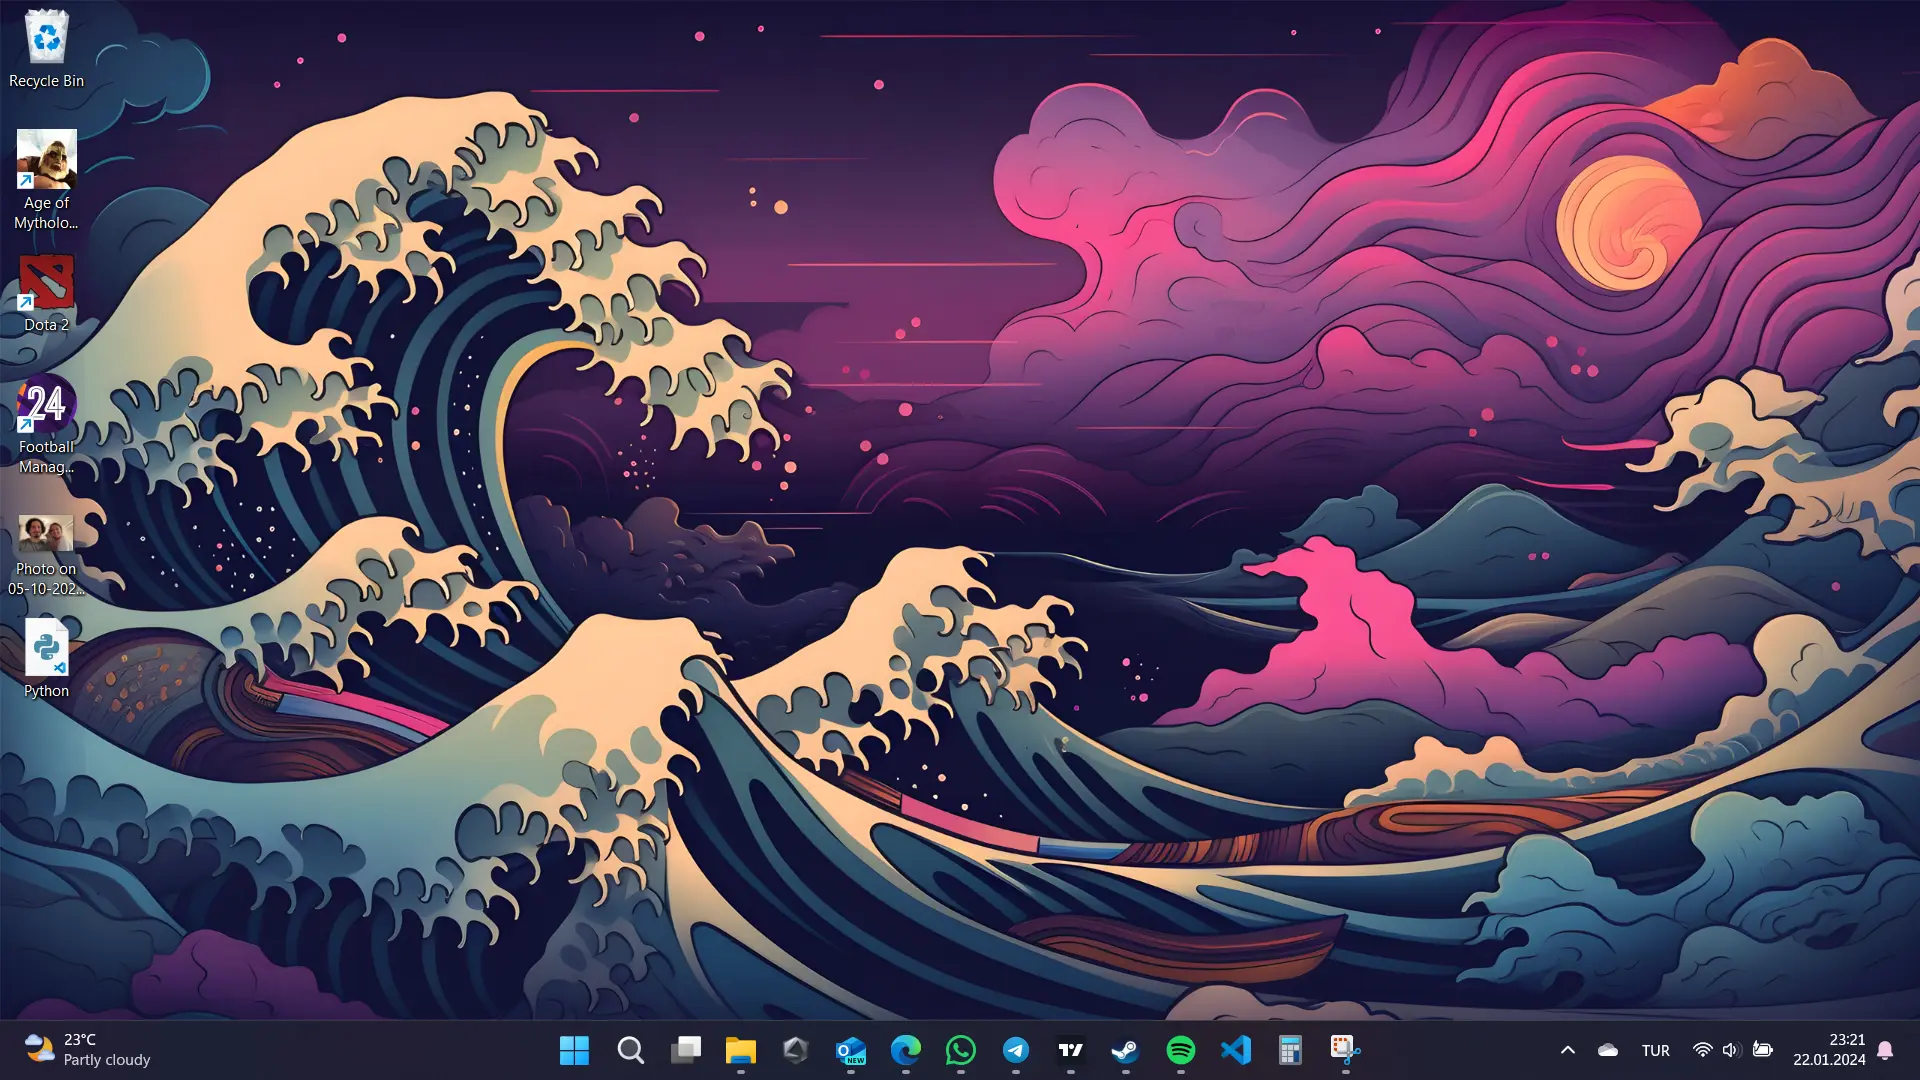Image resolution: width=1920 pixels, height=1080 pixels.
Task: Open the notification bell
Action: pyautogui.click(x=1885, y=1050)
